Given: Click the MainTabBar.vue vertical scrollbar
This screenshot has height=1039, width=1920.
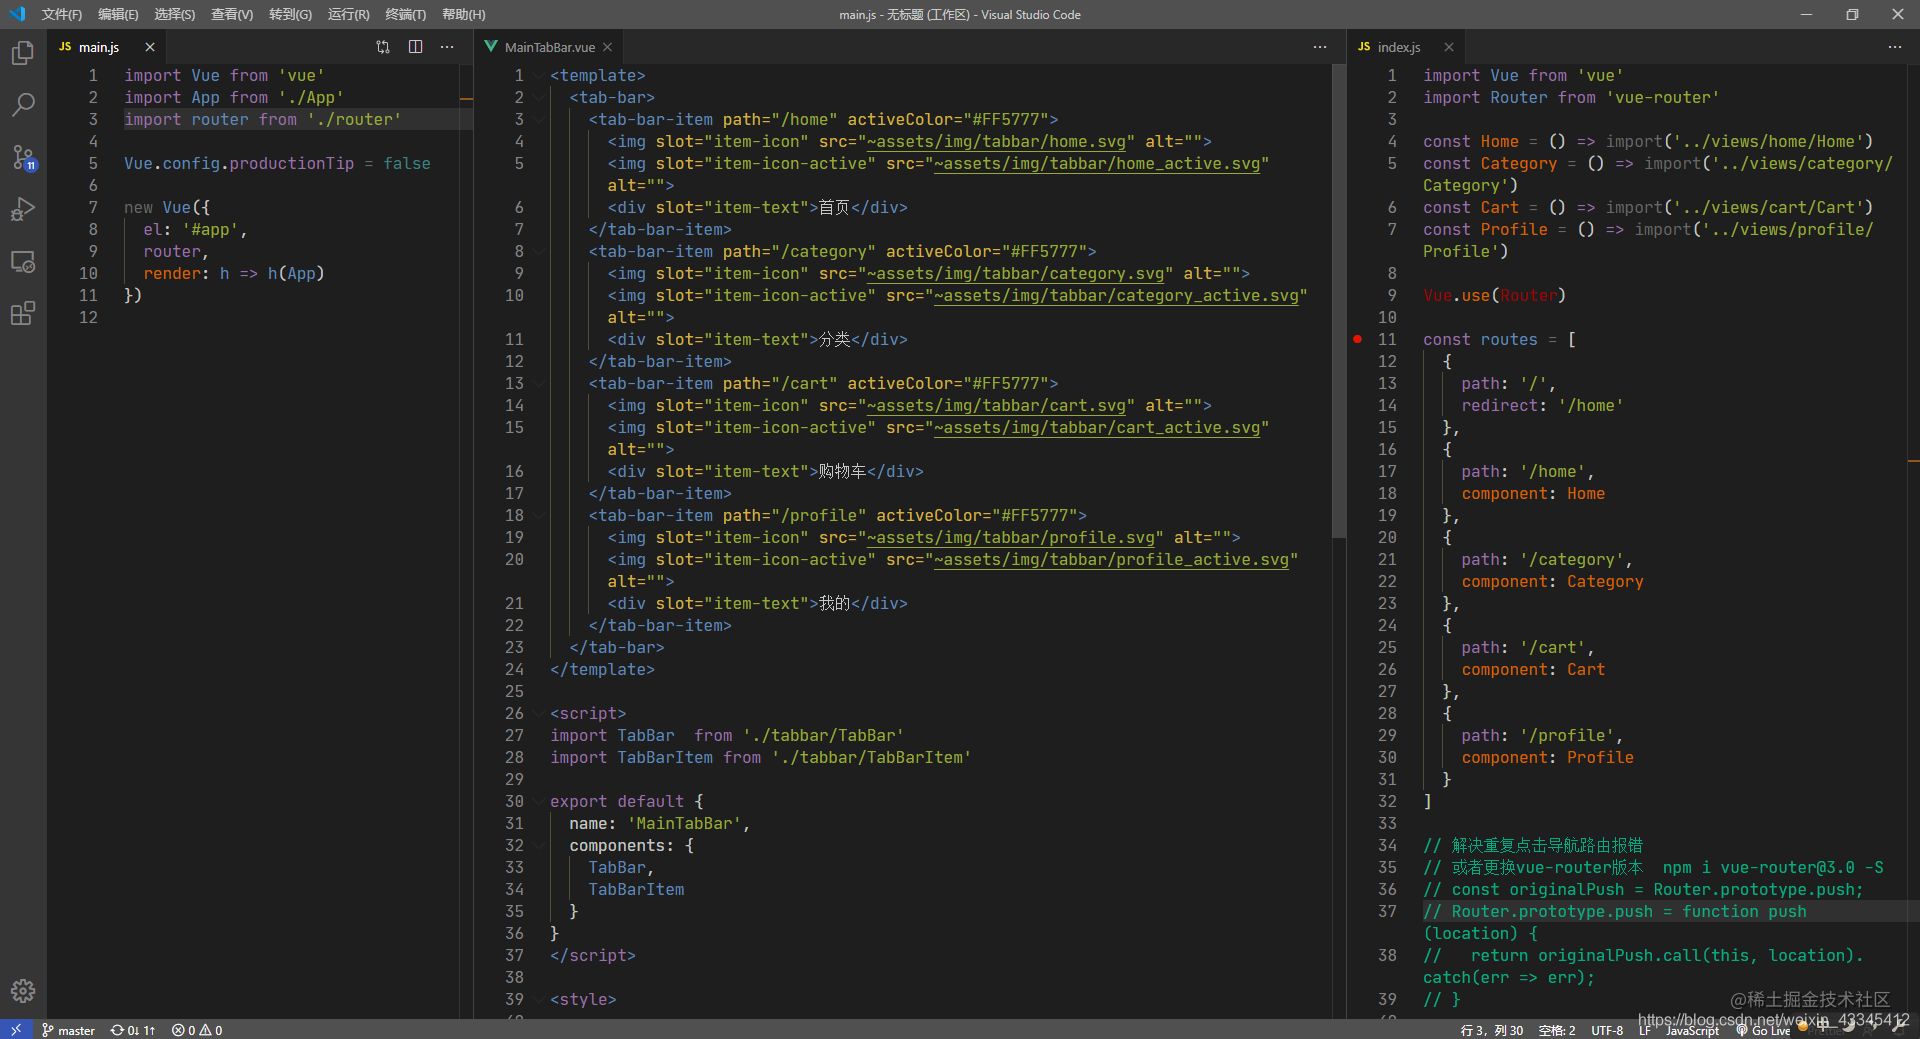Looking at the screenshot, I should tap(1339, 300).
